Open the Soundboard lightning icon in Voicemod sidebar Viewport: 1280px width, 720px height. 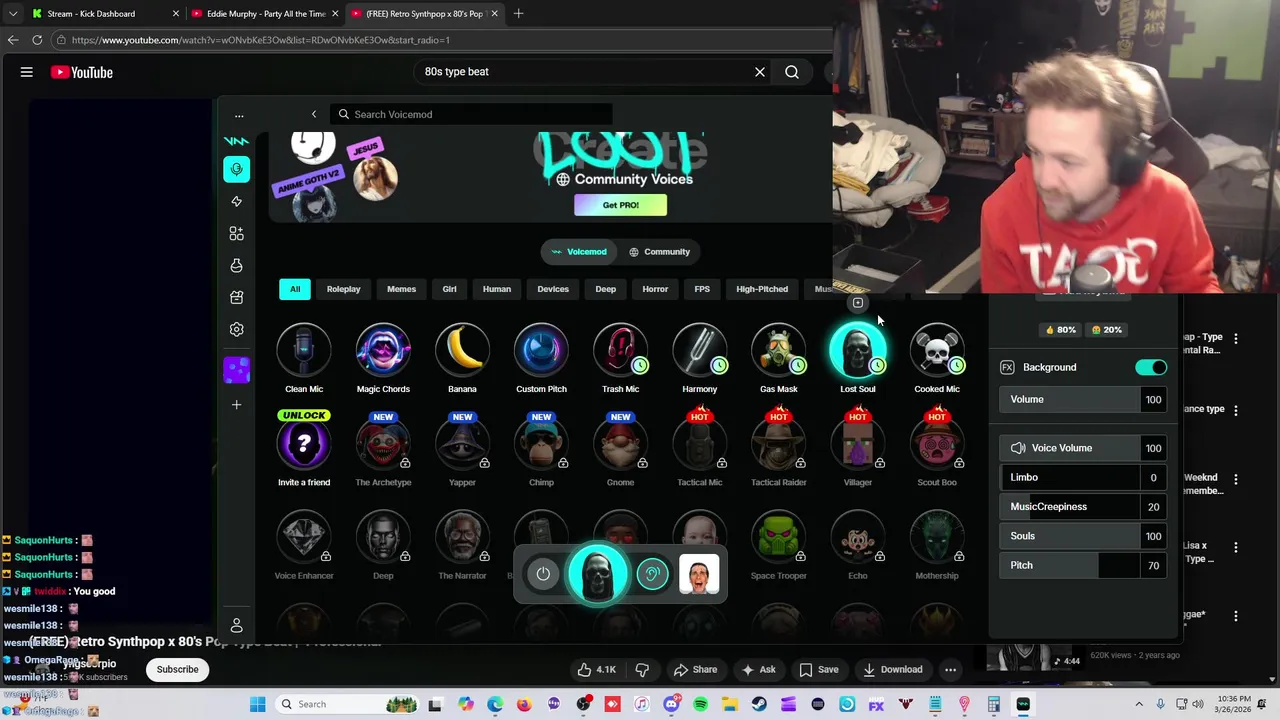point(237,201)
